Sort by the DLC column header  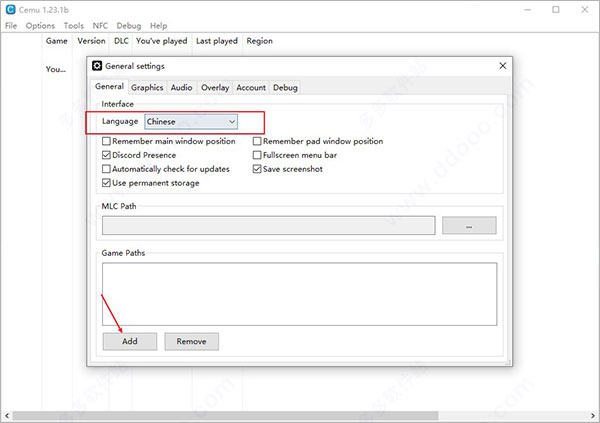point(121,41)
